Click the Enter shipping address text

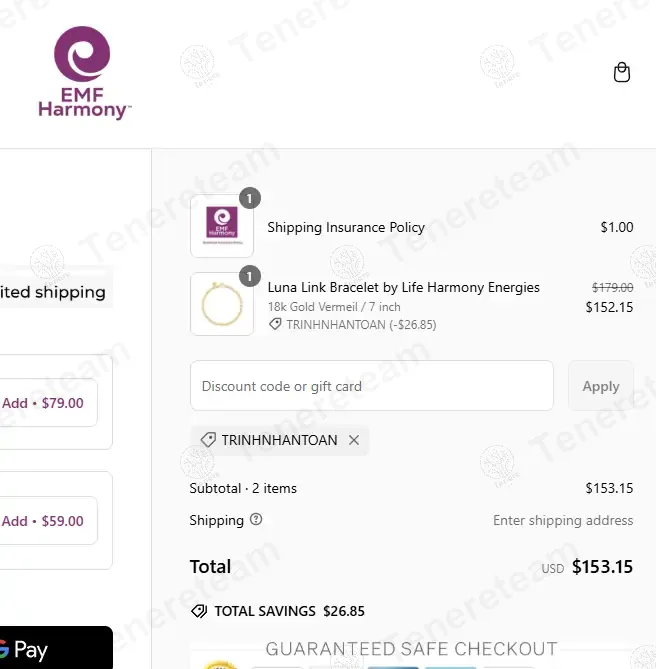pos(563,520)
